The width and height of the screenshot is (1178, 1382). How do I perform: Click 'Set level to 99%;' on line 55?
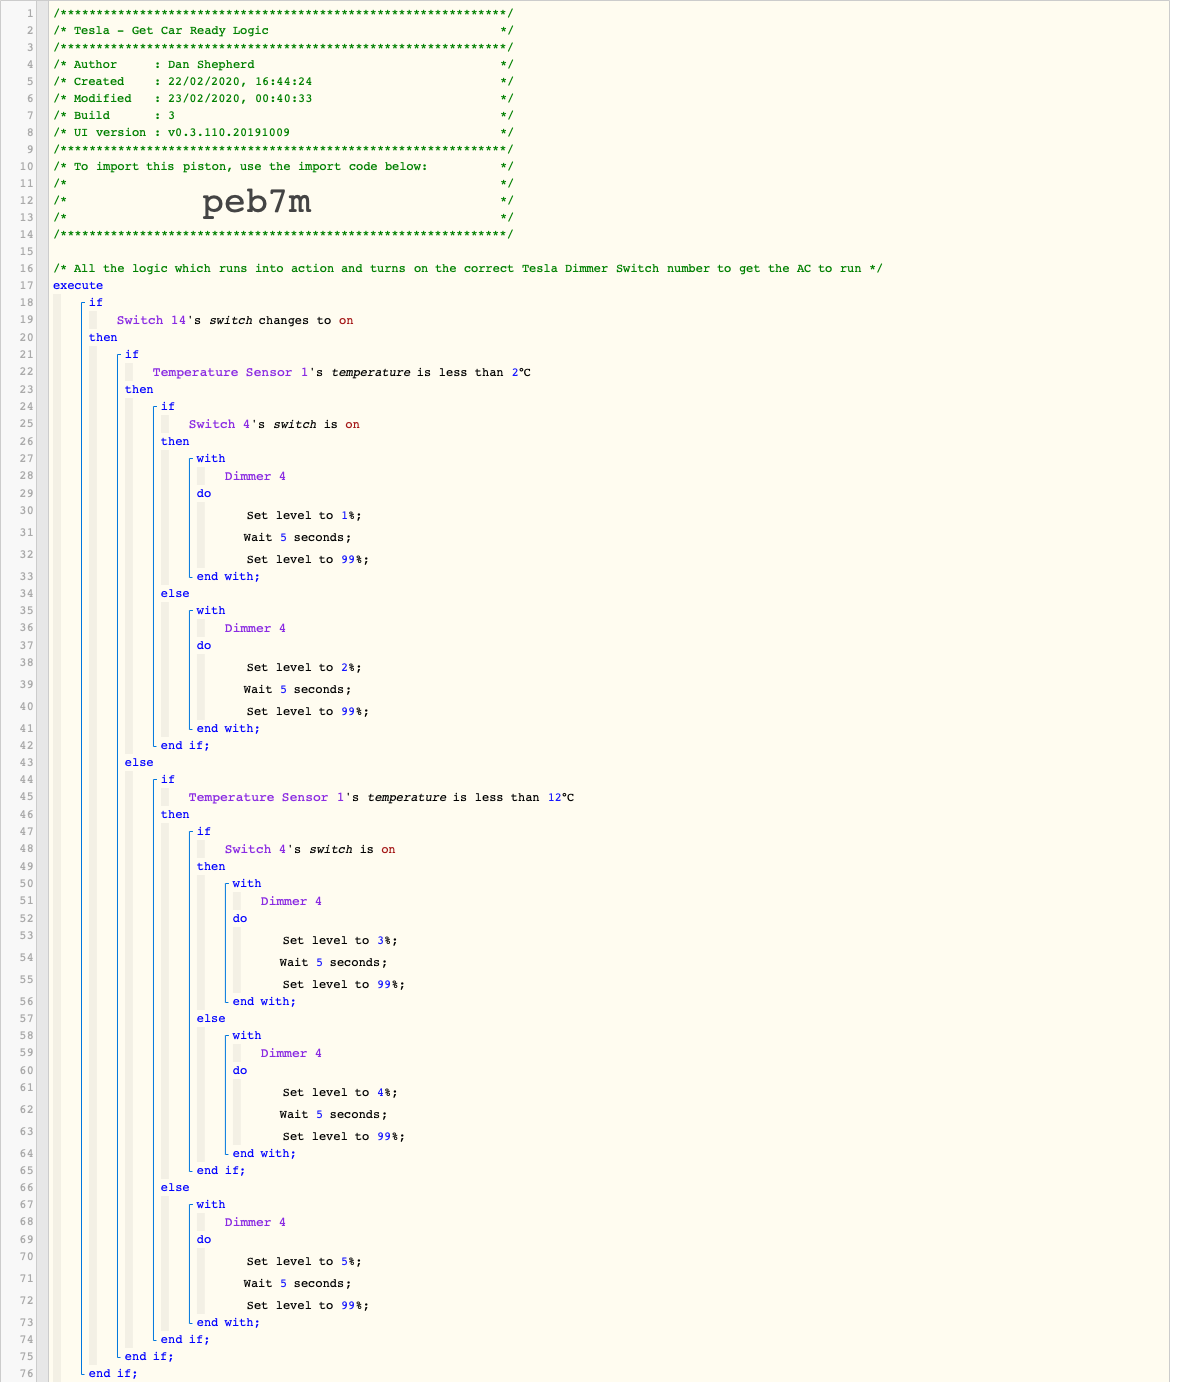[x=344, y=984]
